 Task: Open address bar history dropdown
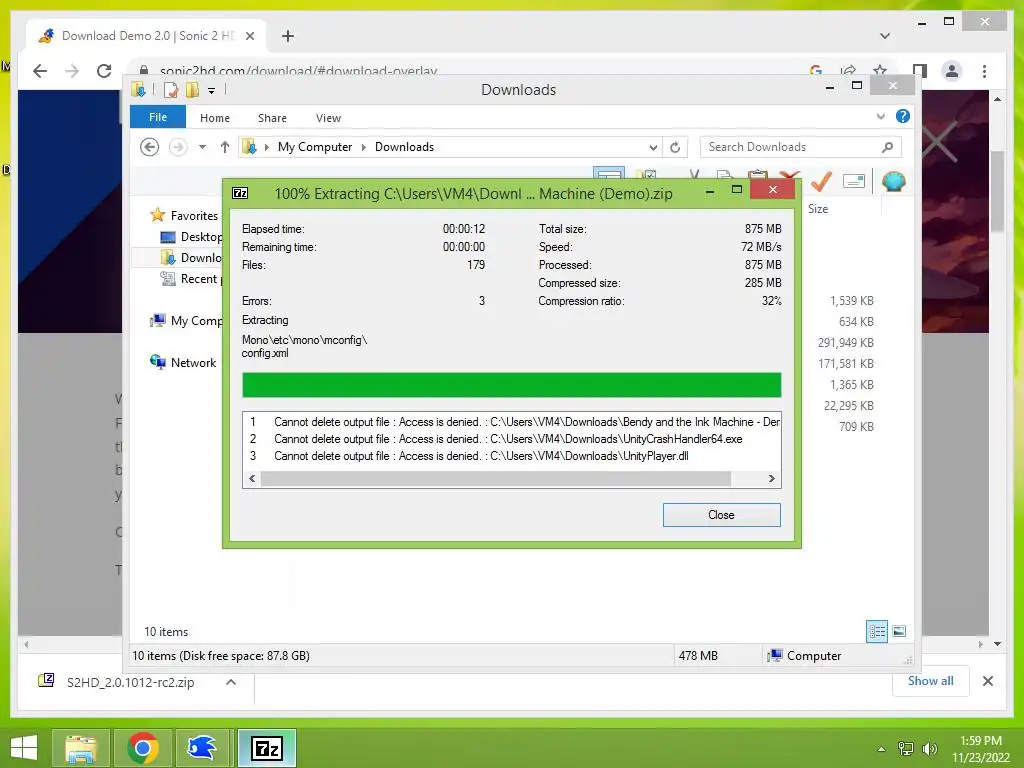[652, 148]
